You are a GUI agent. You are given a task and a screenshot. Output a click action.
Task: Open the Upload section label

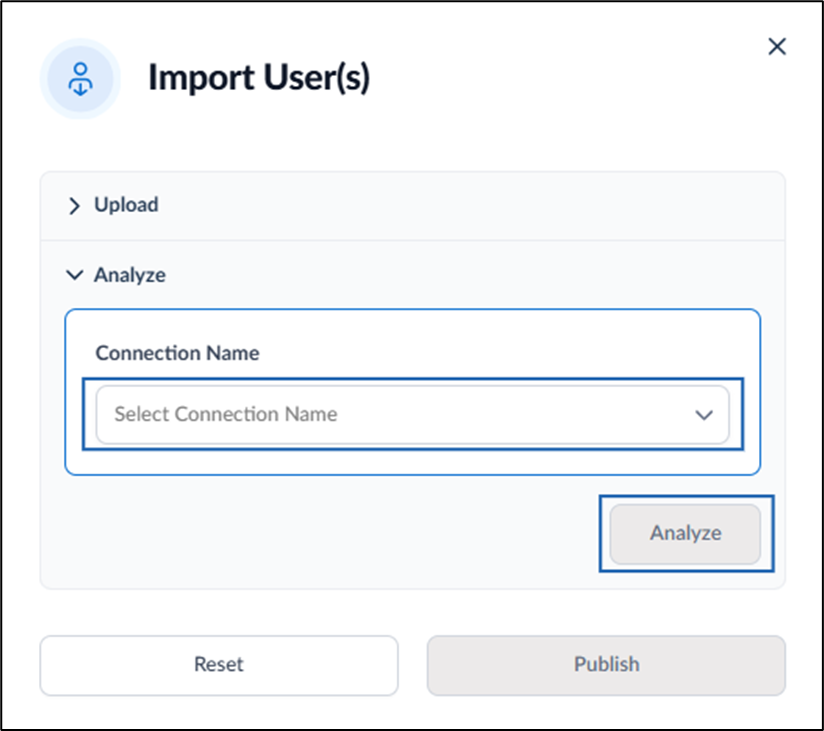point(126,204)
